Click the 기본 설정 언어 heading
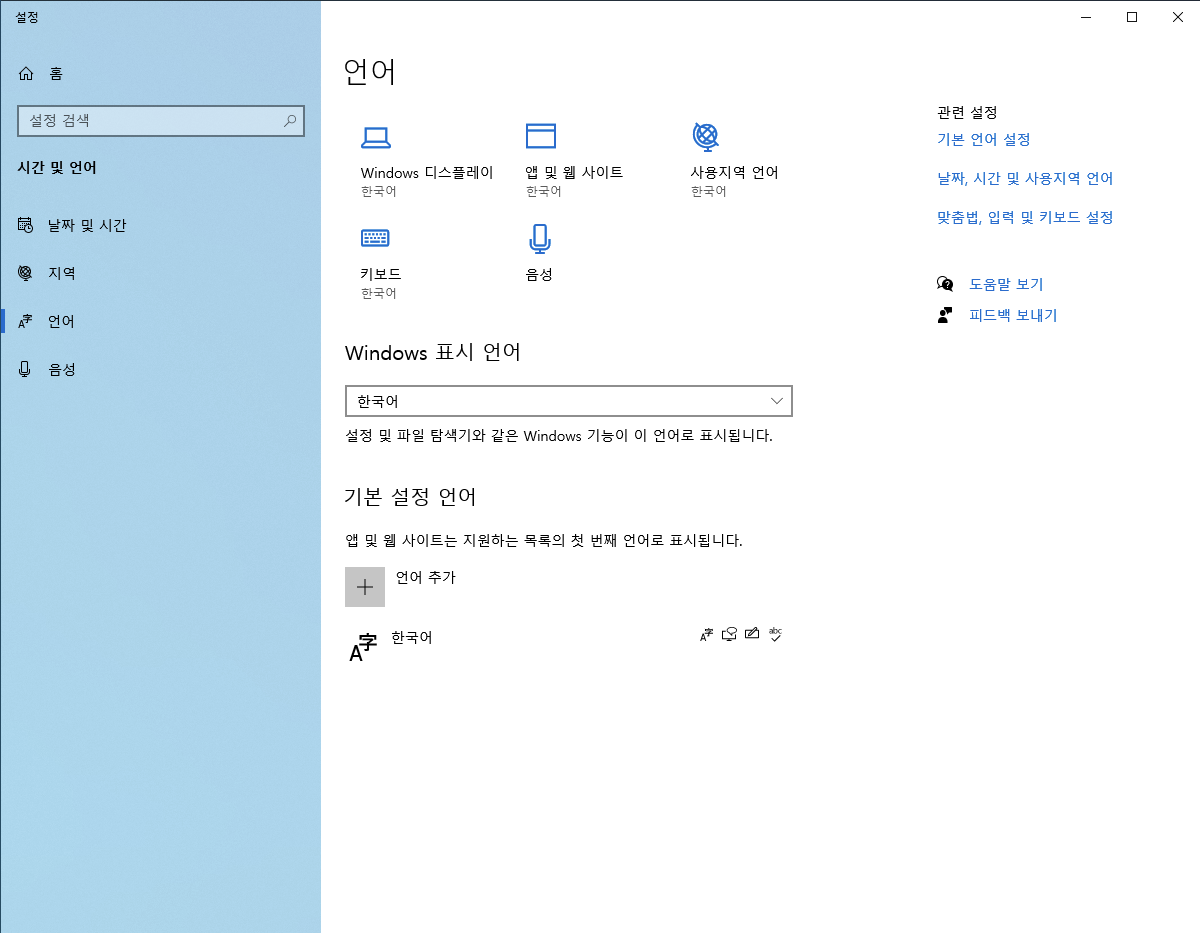 pyautogui.click(x=410, y=496)
